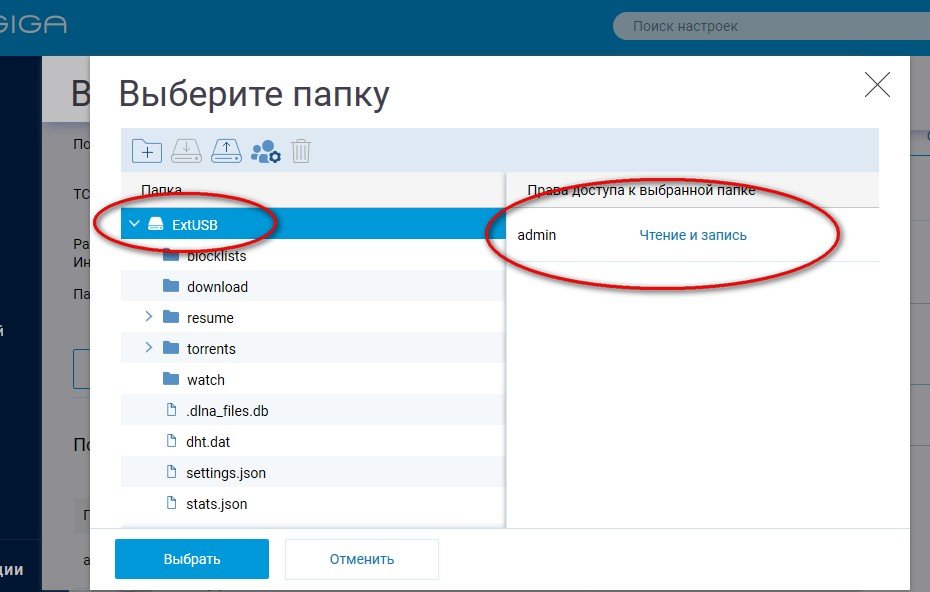Open the access rights users icon
Viewport: 930px width, 592px height.
pyautogui.click(x=265, y=151)
